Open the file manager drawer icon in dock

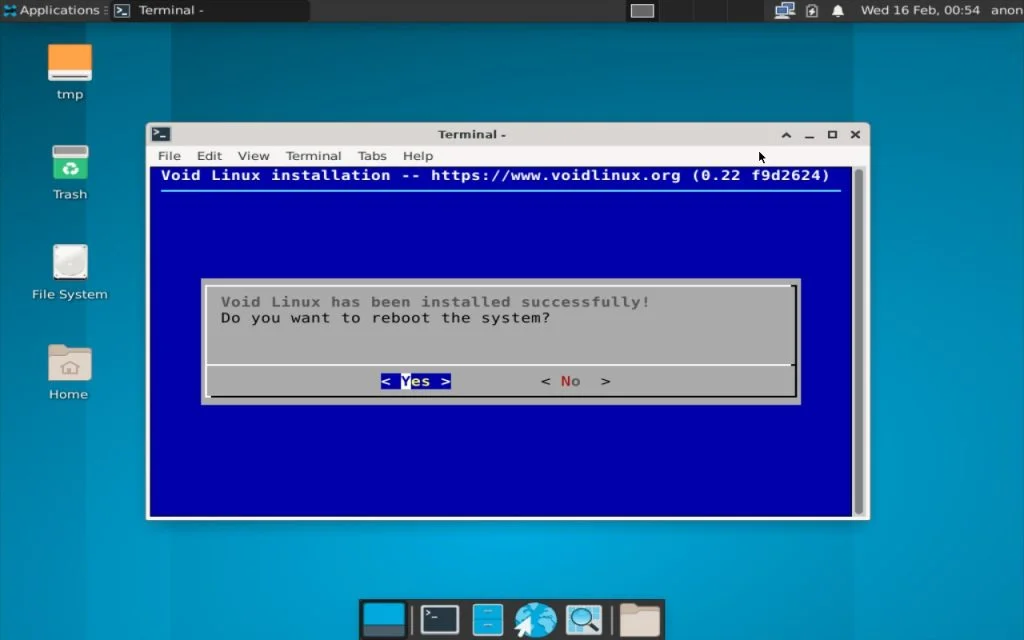click(486, 619)
